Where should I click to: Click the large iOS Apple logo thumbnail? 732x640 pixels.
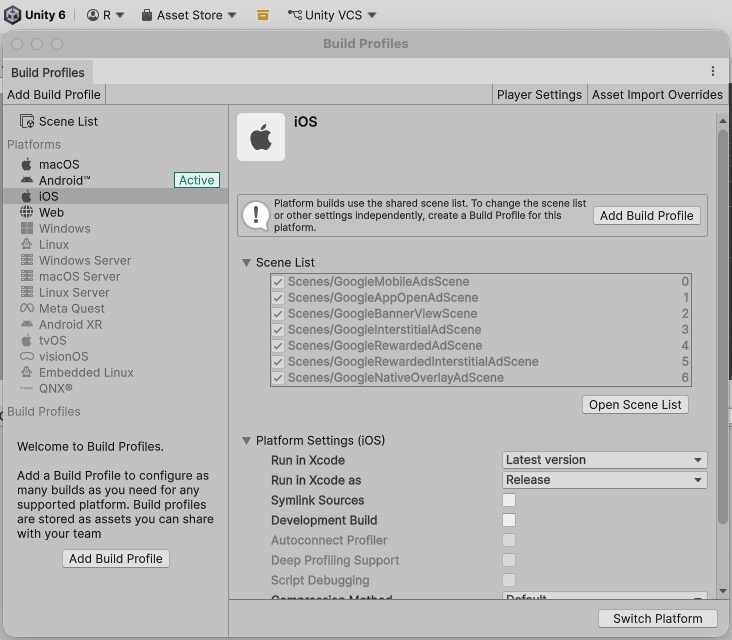pyautogui.click(x=261, y=137)
